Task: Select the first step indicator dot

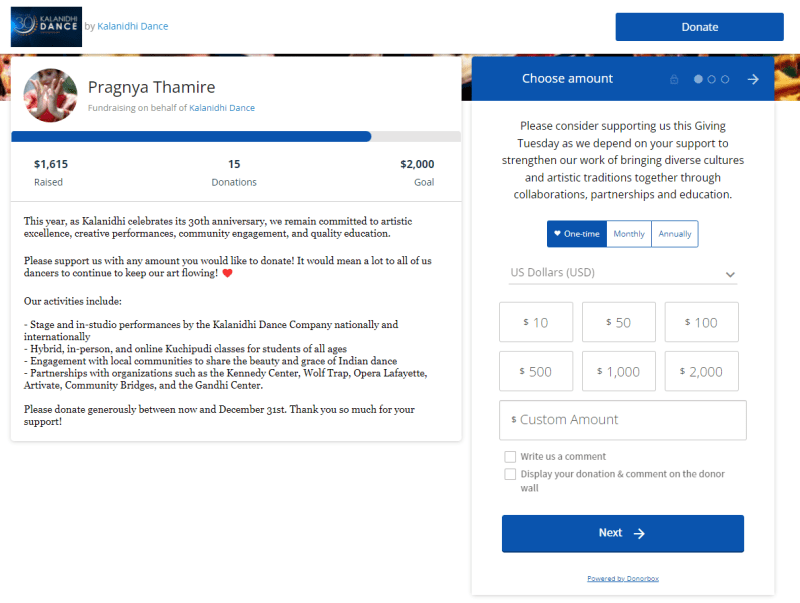Action: [698, 79]
